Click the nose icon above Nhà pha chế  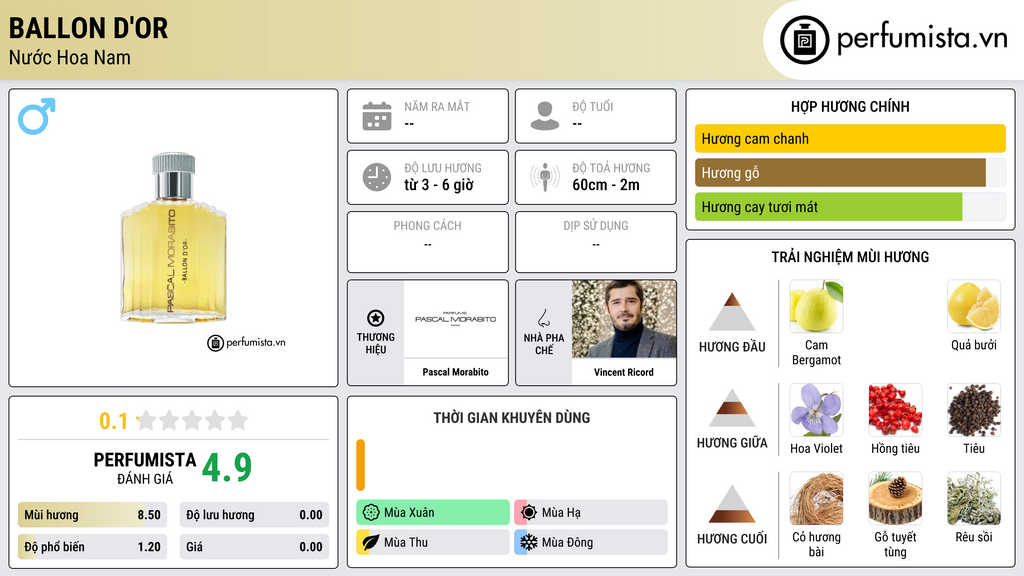543,318
